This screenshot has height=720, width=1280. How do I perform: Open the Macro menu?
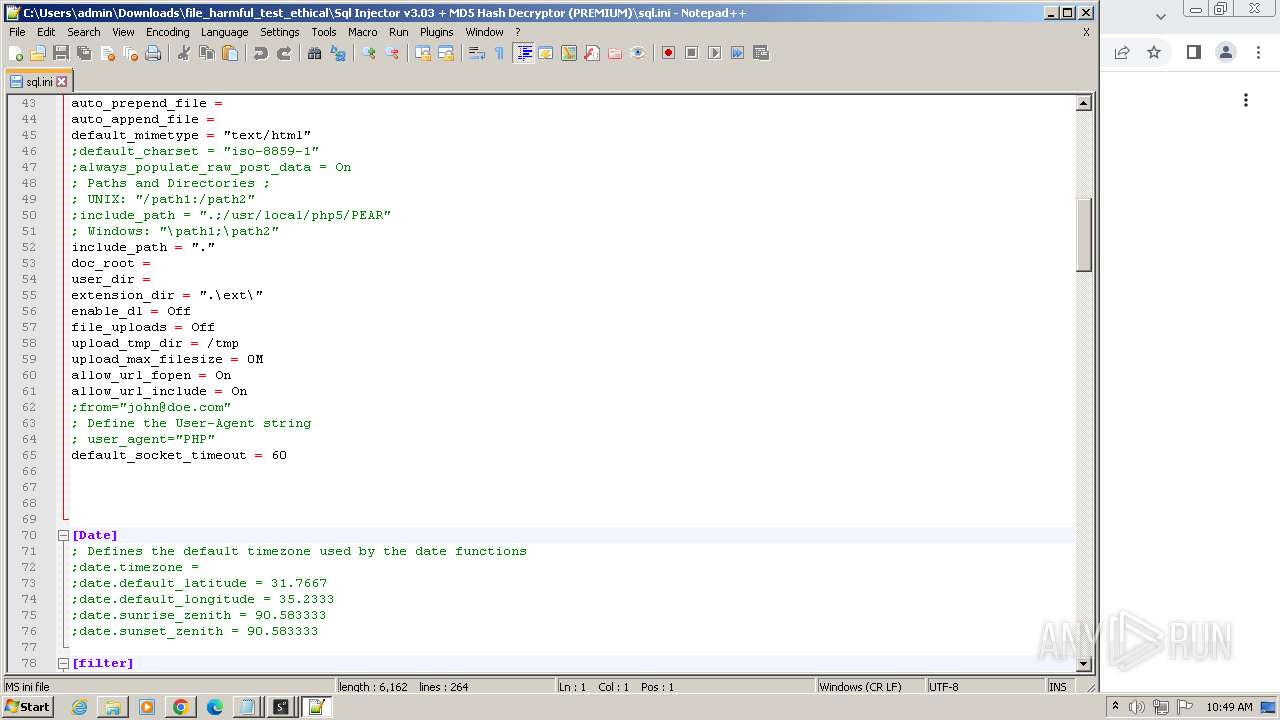[x=362, y=32]
